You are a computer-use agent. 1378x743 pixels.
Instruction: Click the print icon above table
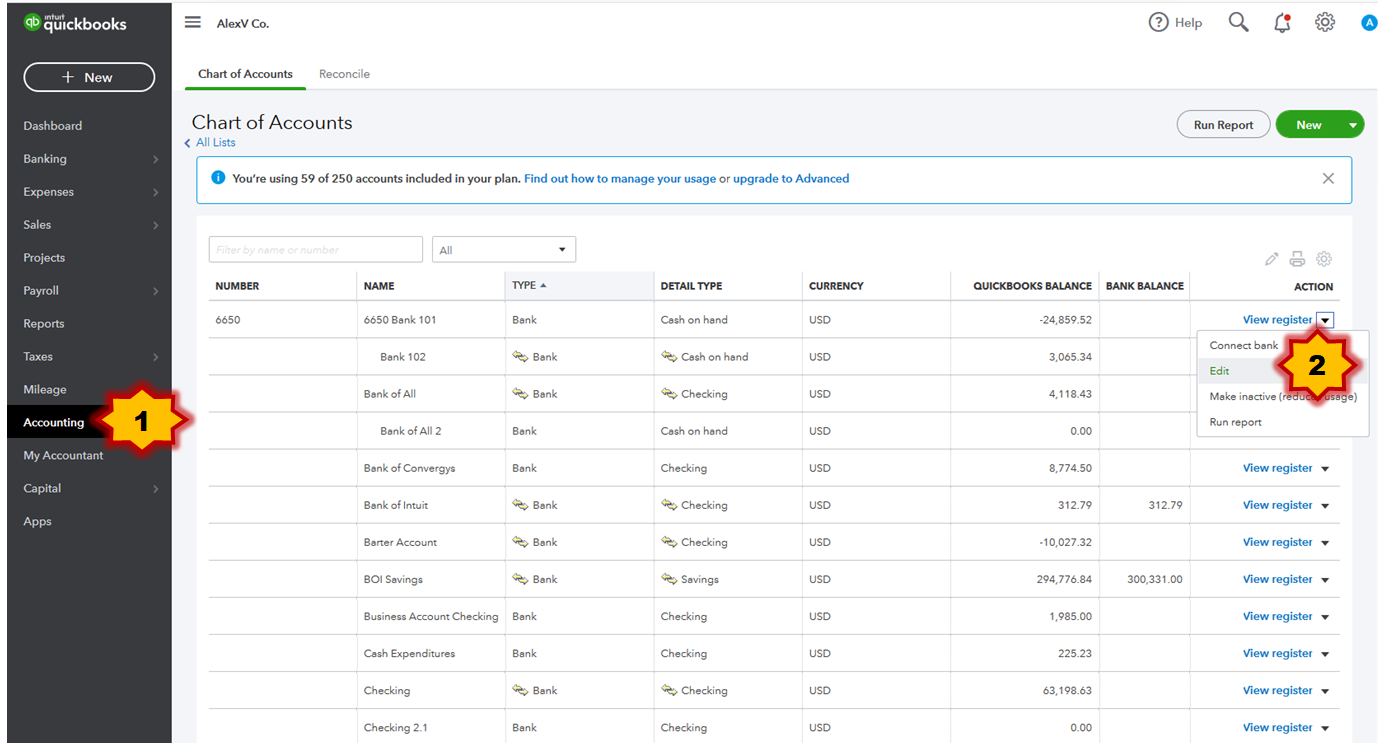1297,259
